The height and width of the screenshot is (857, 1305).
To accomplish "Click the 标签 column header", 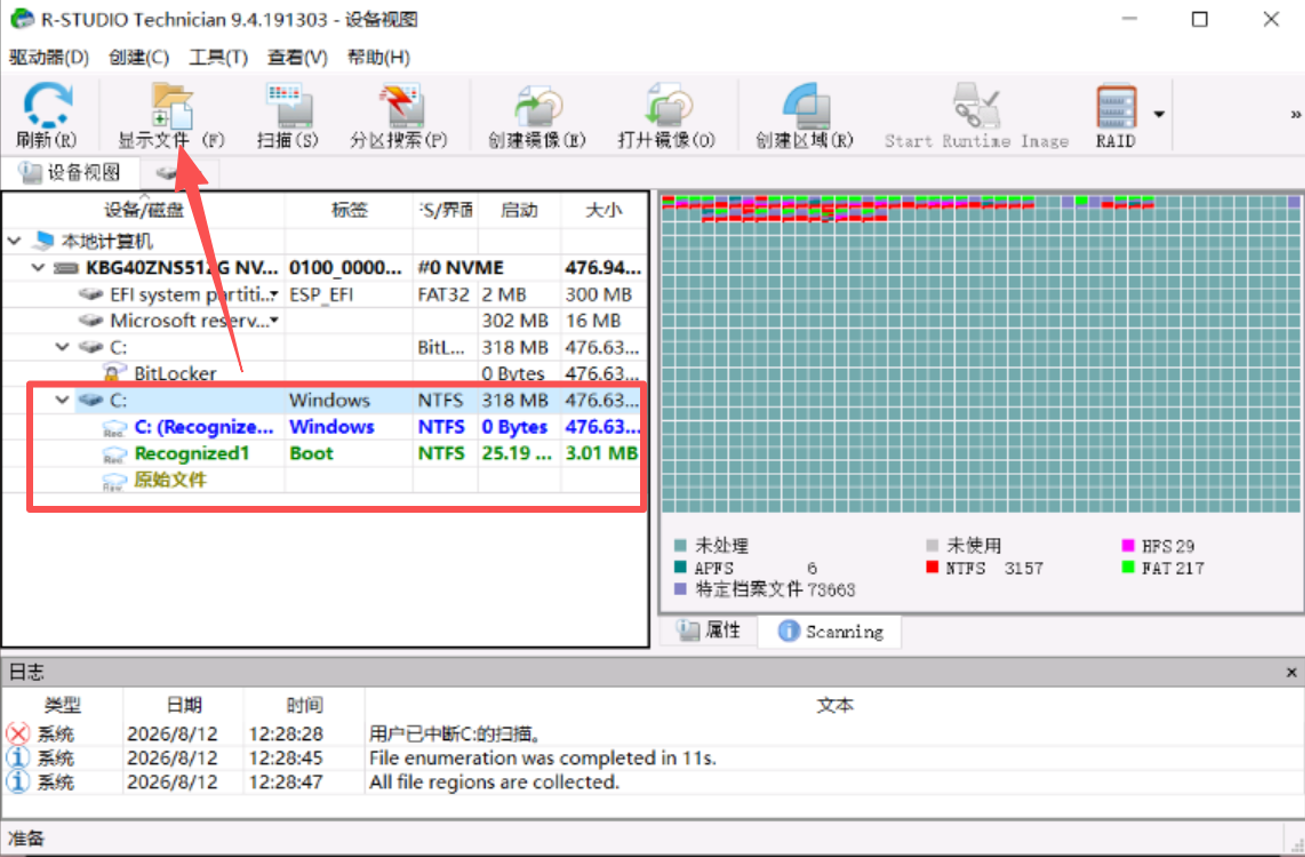I will [x=349, y=210].
